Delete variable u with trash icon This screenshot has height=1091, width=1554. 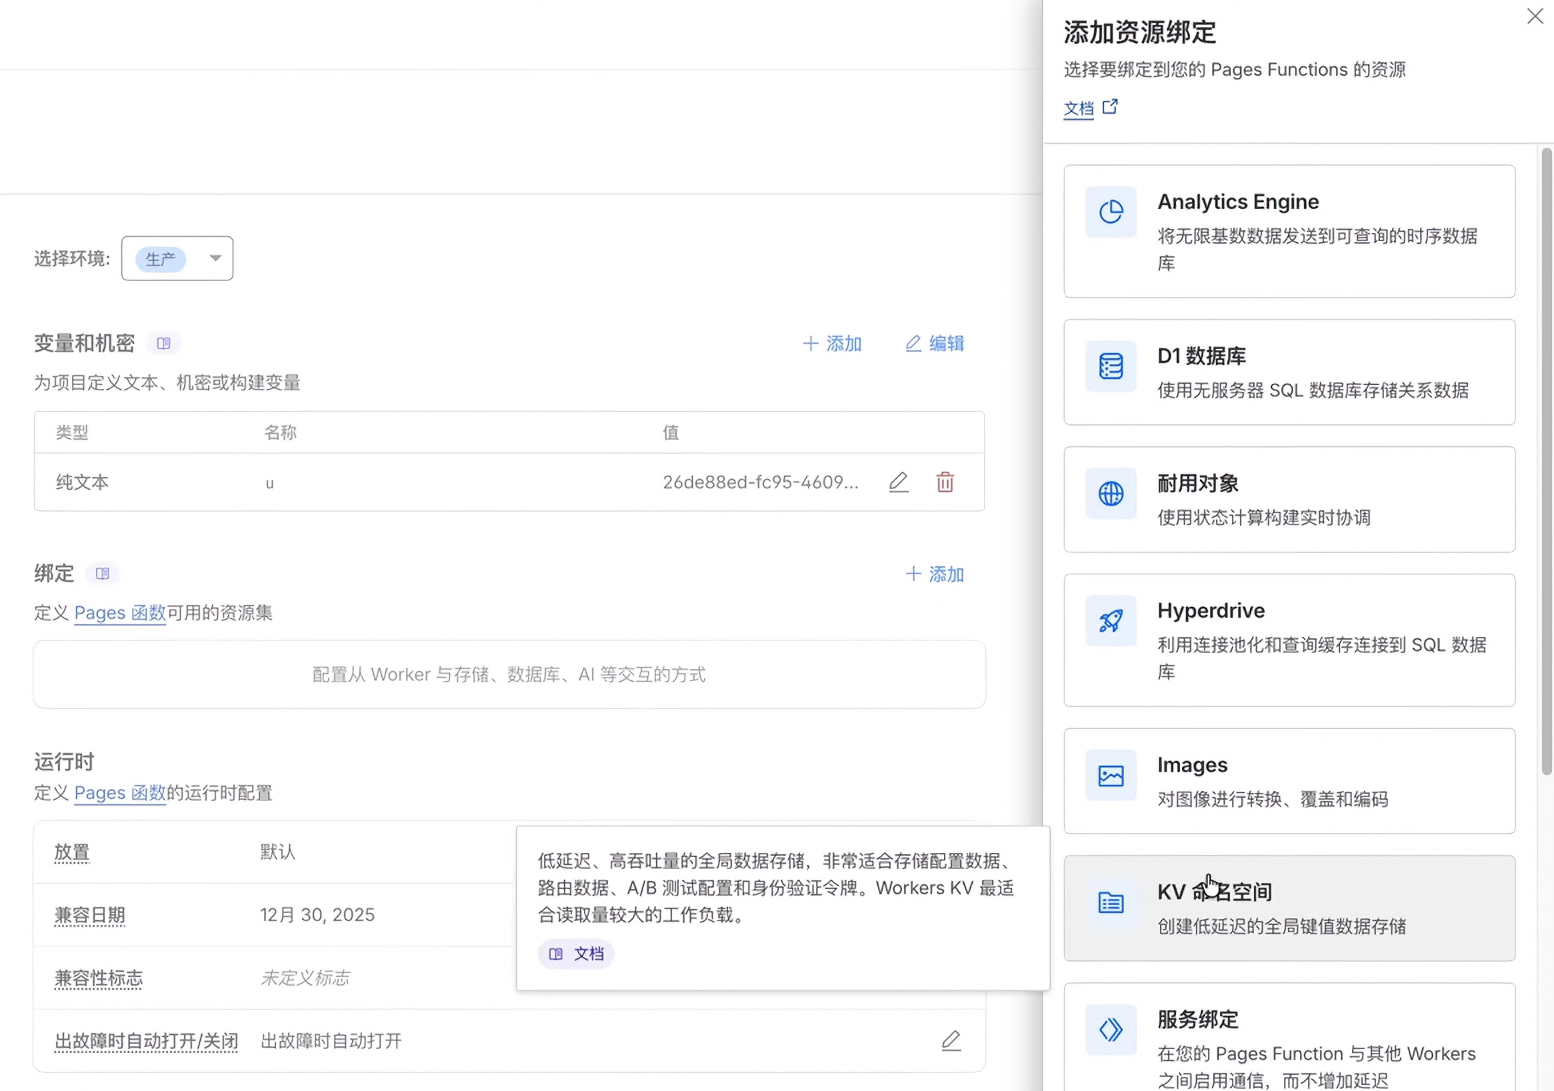[945, 482]
